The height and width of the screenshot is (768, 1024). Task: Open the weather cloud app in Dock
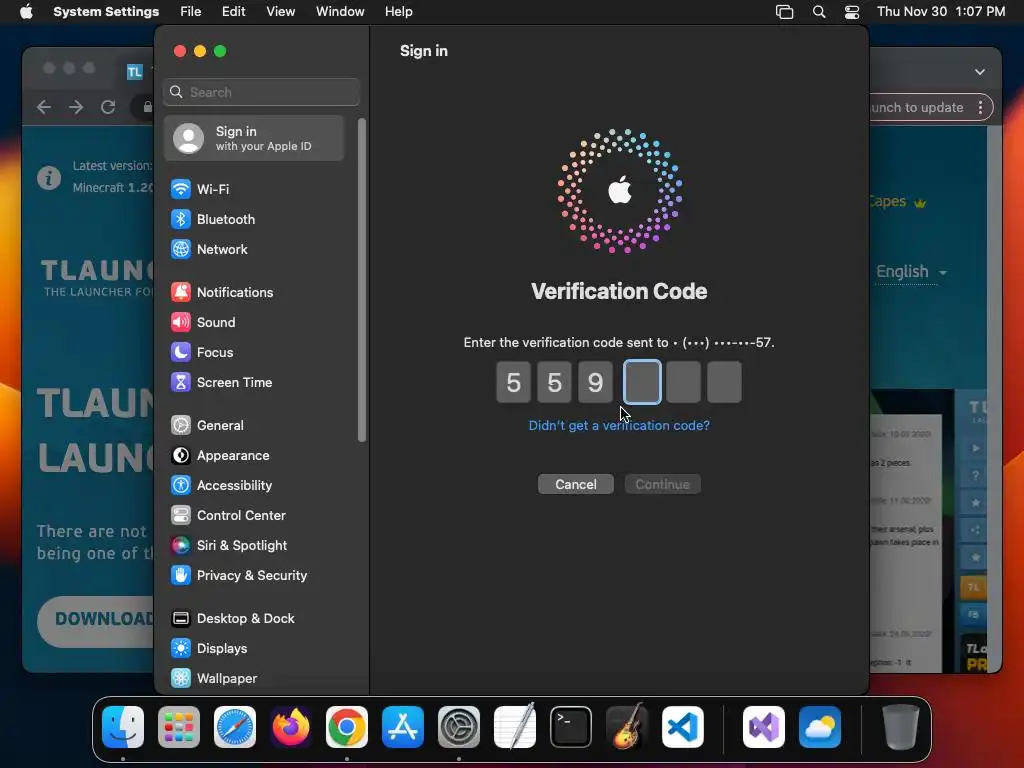pos(820,727)
